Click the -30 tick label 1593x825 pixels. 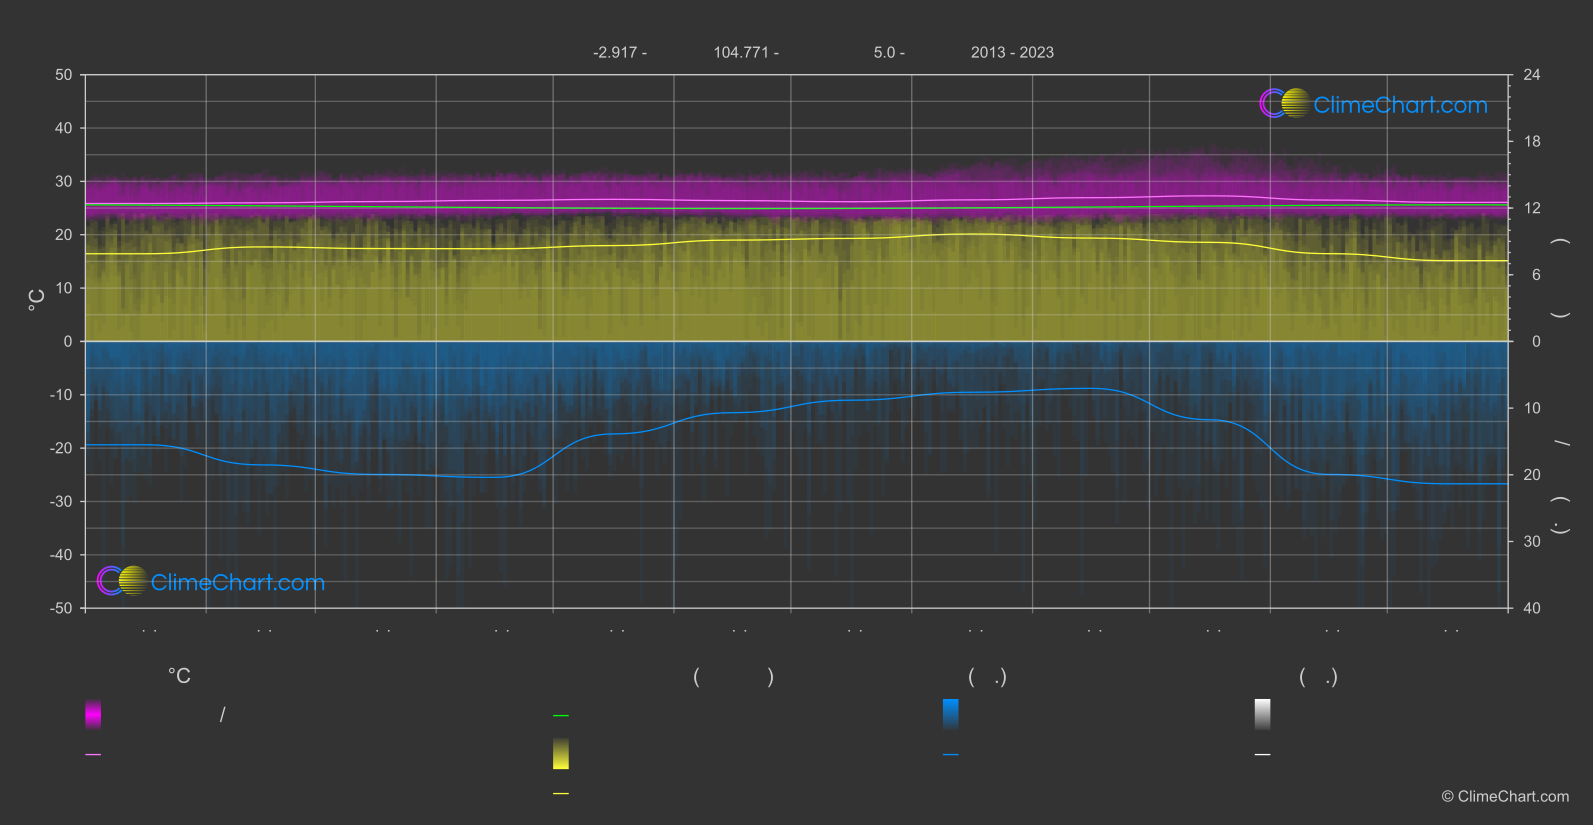(62, 501)
